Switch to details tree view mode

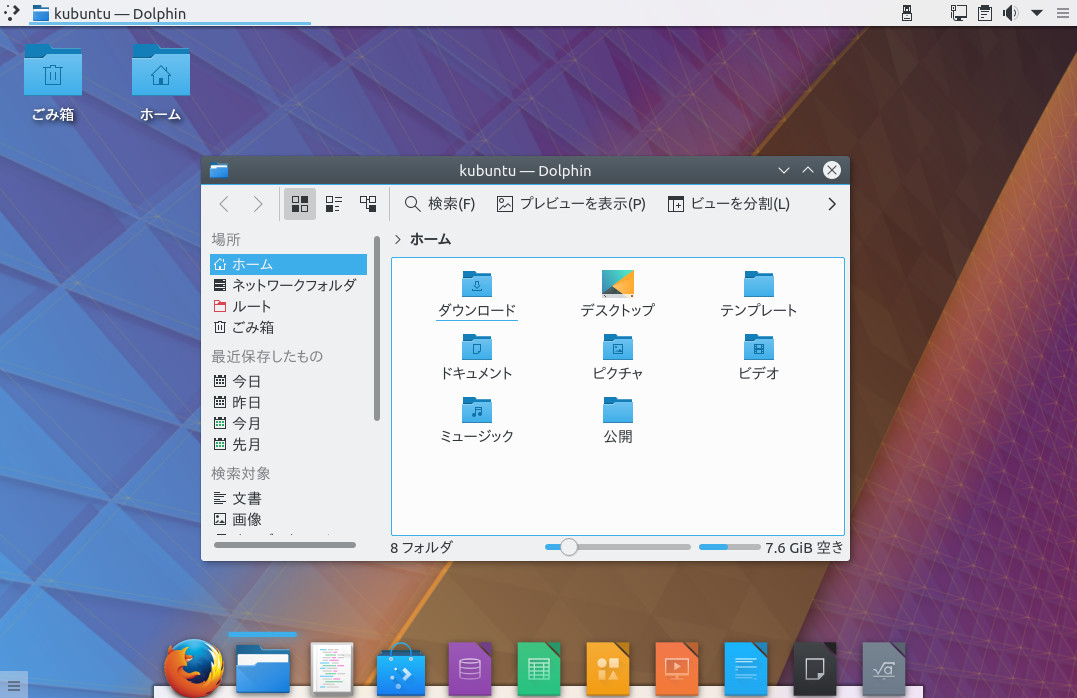(x=368, y=204)
